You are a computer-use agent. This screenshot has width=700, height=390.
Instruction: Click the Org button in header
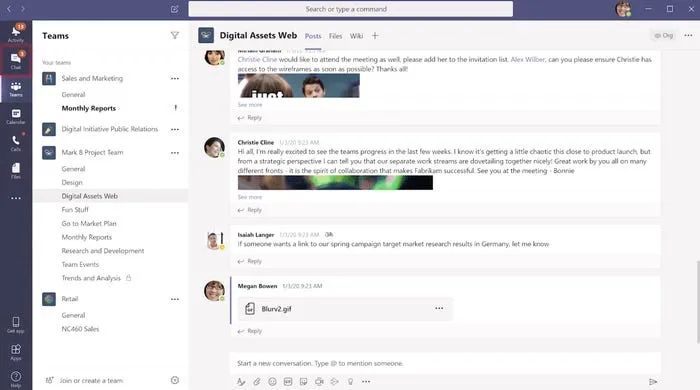point(664,35)
